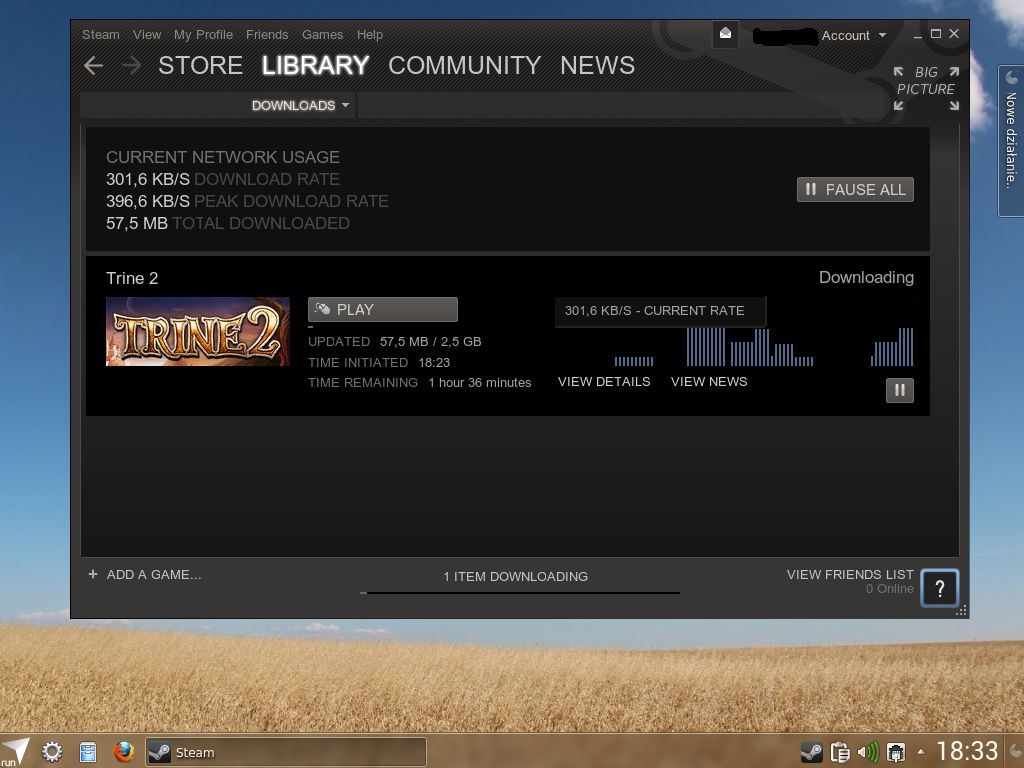Click the Play button for Trine 2
1024x768 pixels.
(383, 310)
